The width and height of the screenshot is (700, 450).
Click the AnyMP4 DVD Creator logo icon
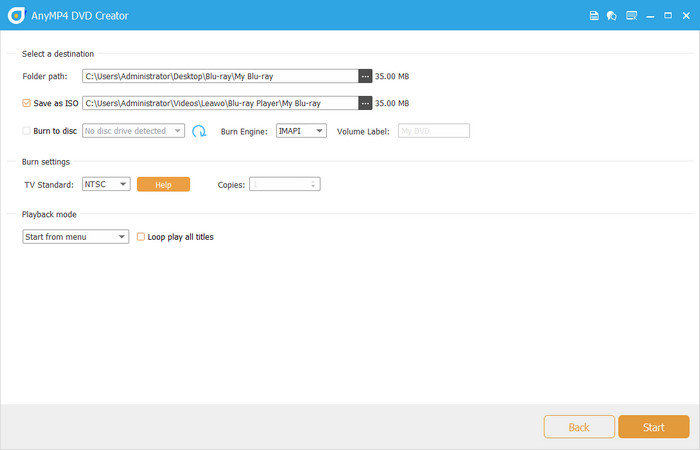coord(12,16)
